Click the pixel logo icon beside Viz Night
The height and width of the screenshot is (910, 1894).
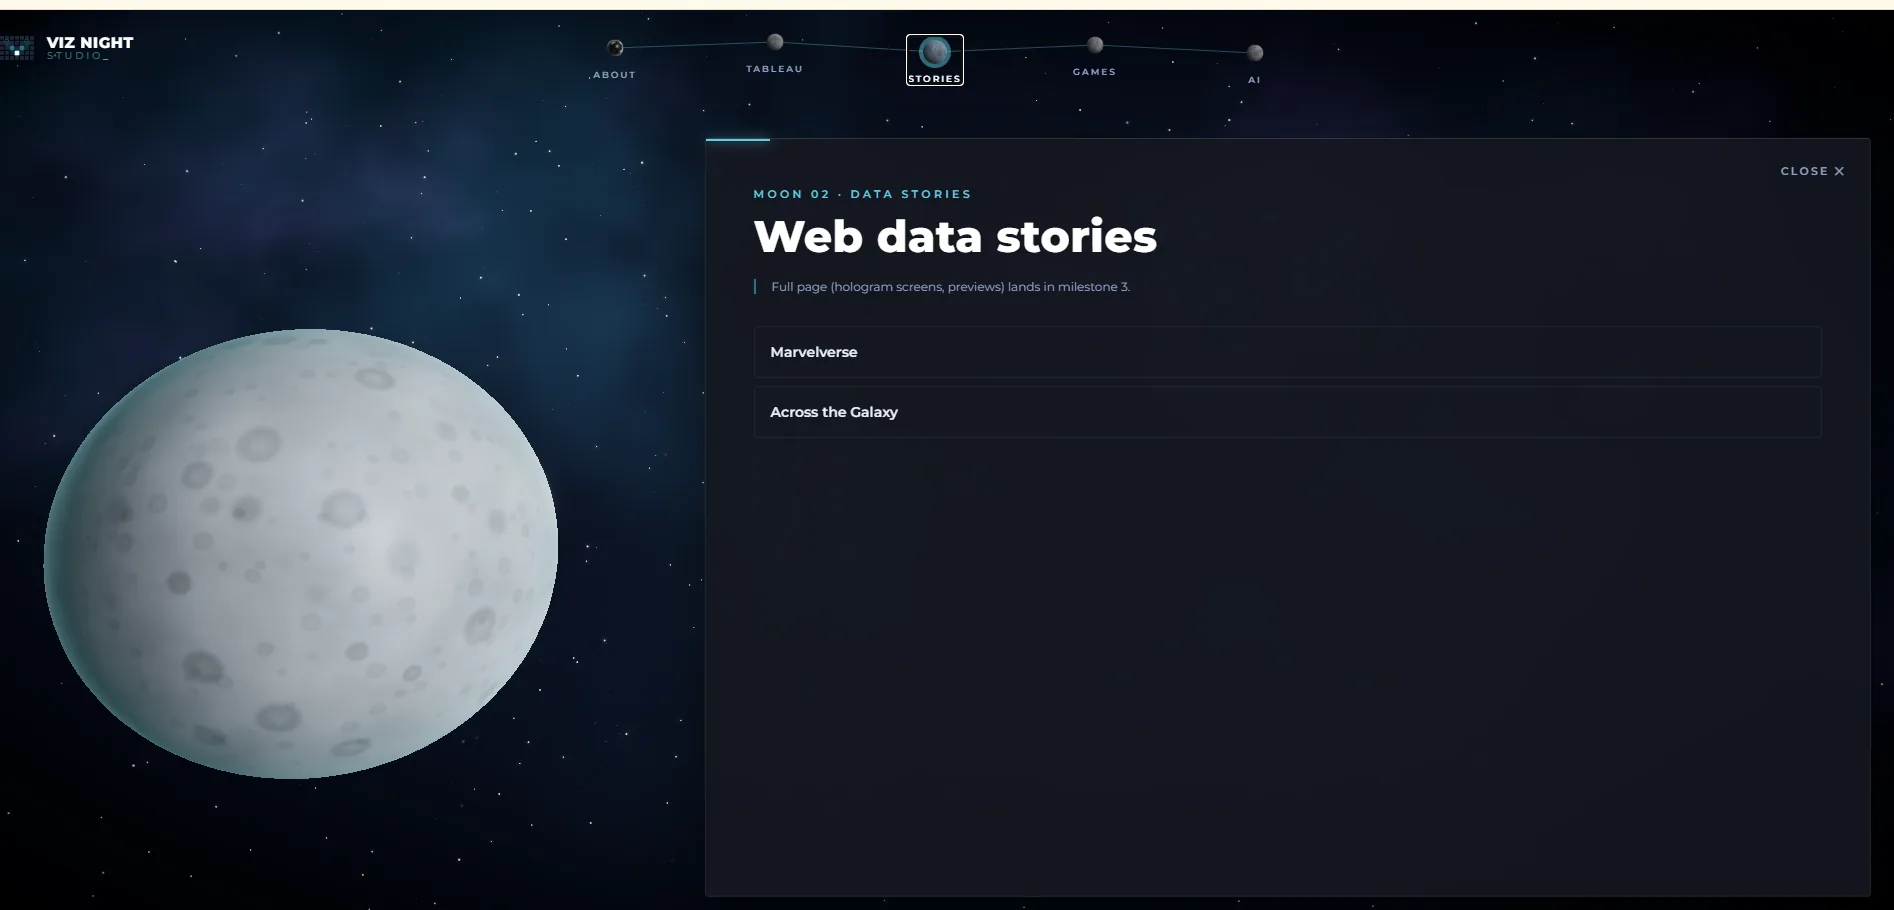click(x=17, y=48)
